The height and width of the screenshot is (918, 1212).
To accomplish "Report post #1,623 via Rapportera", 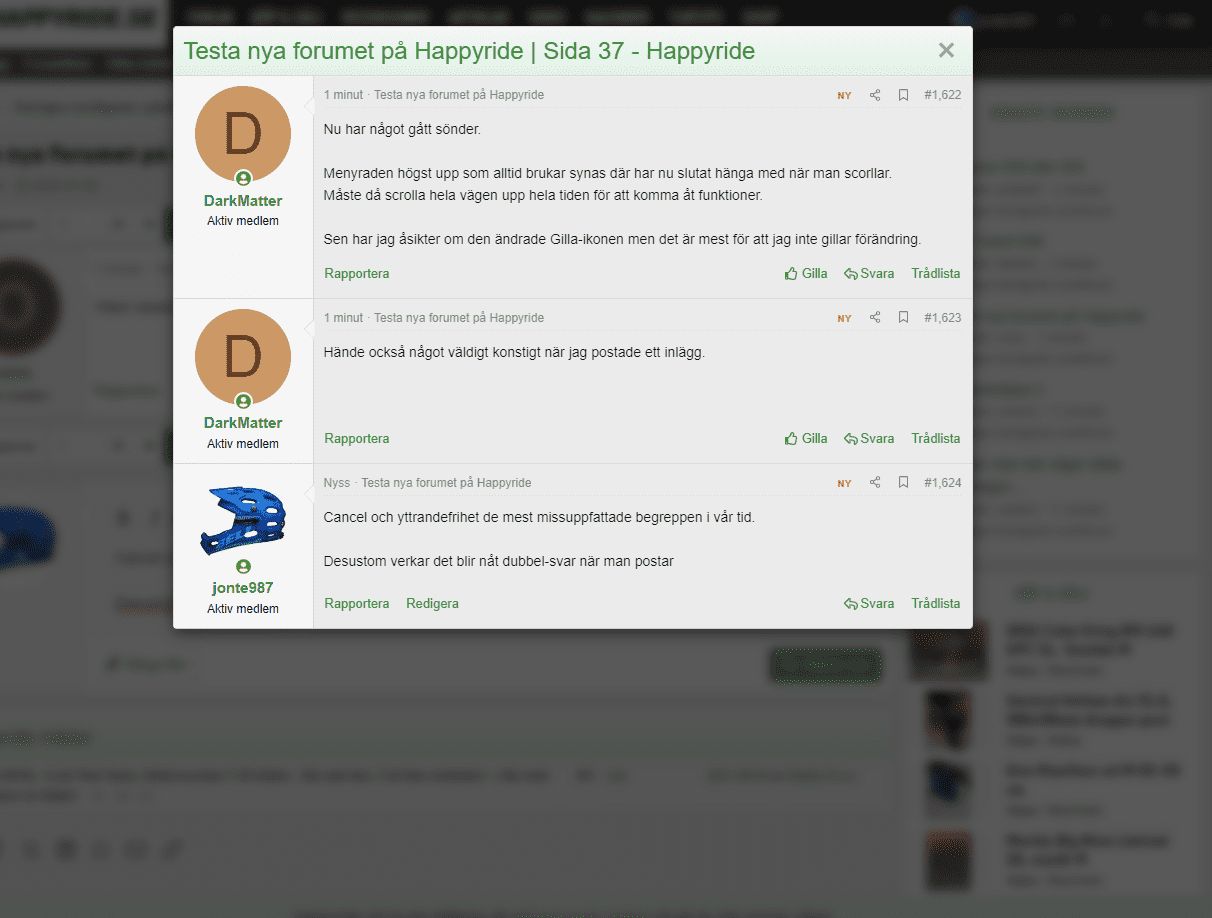I will (357, 439).
